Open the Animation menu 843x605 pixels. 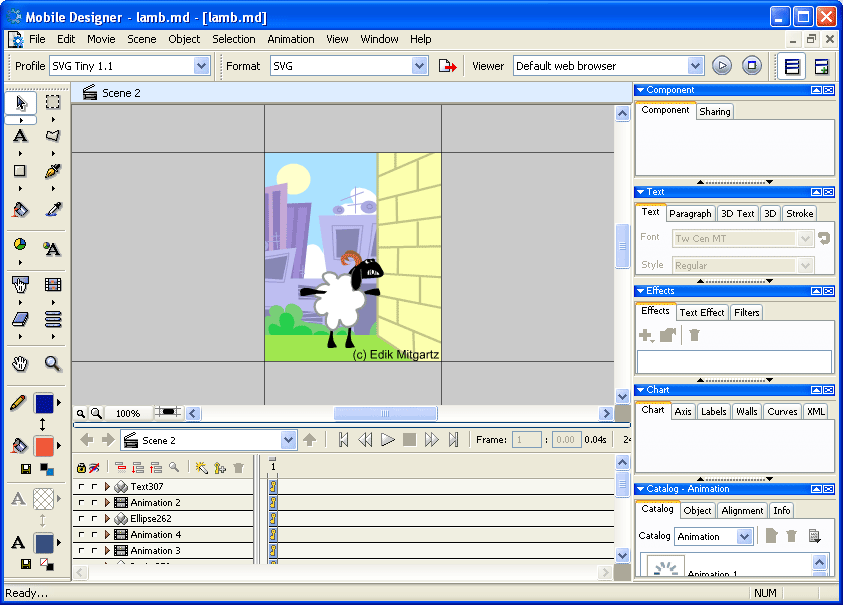[291, 39]
